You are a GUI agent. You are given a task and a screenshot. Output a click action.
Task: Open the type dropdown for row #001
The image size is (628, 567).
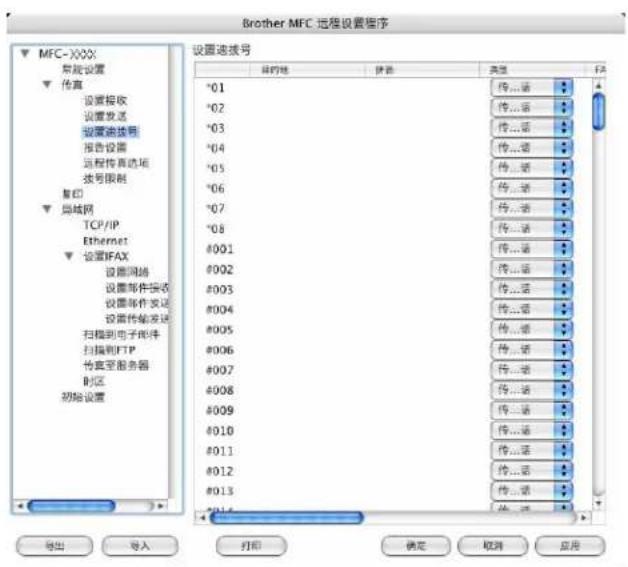tap(531, 249)
